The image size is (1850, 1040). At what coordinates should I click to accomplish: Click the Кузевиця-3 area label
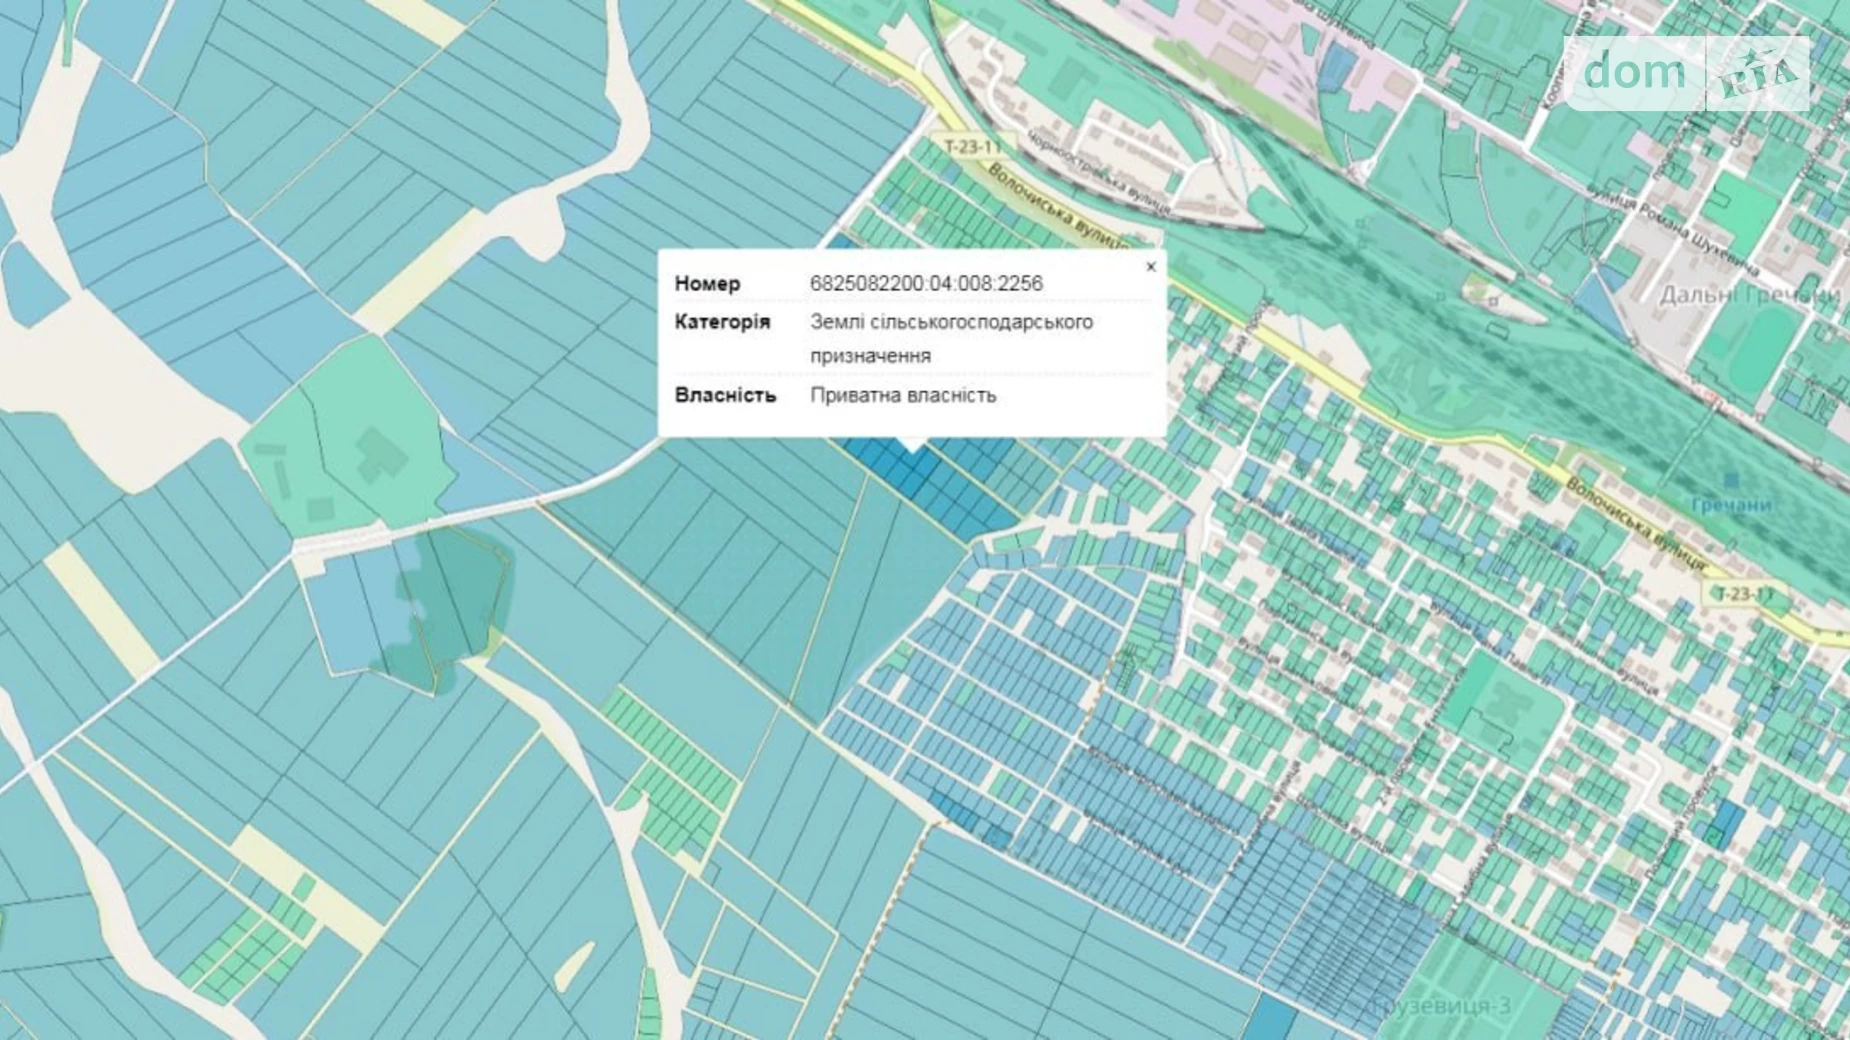coord(1442,1006)
